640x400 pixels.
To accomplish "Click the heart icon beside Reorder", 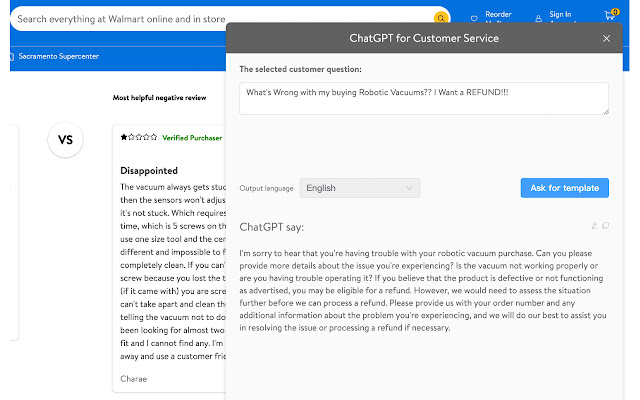I will (474, 18).
